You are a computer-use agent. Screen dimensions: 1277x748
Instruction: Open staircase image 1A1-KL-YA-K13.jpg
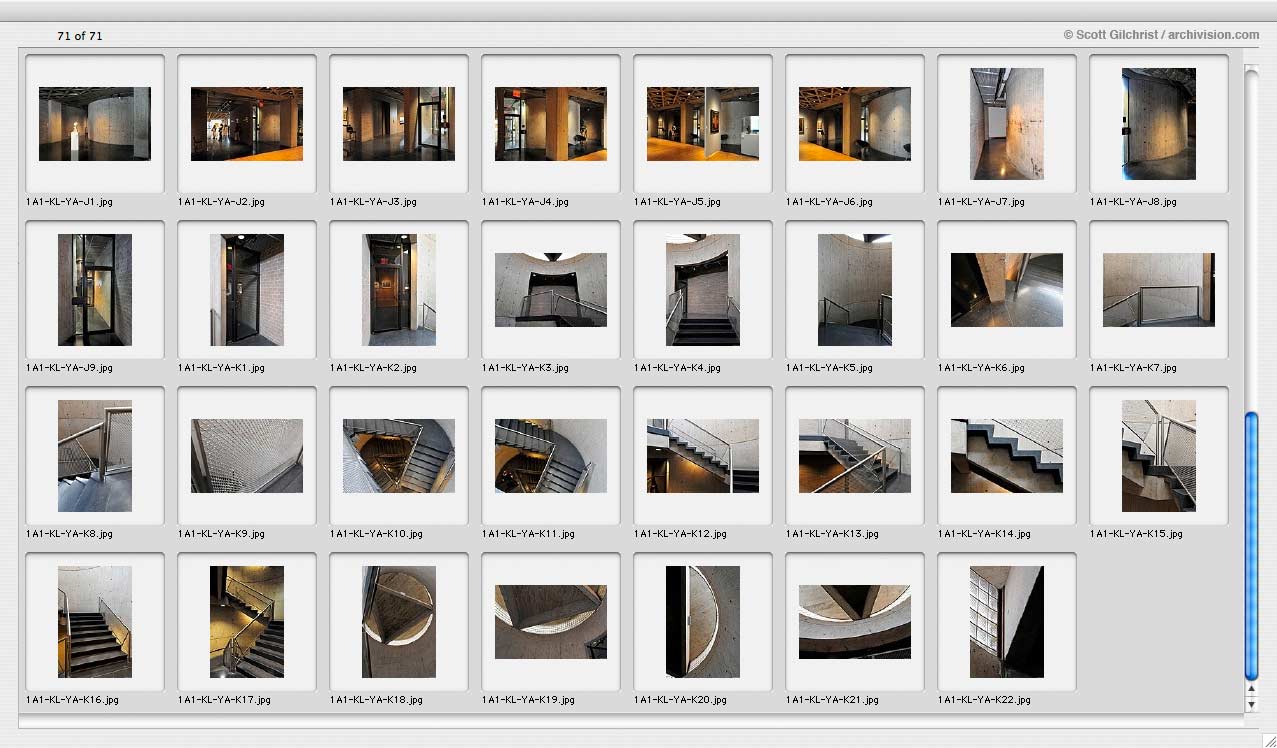[855, 456]
